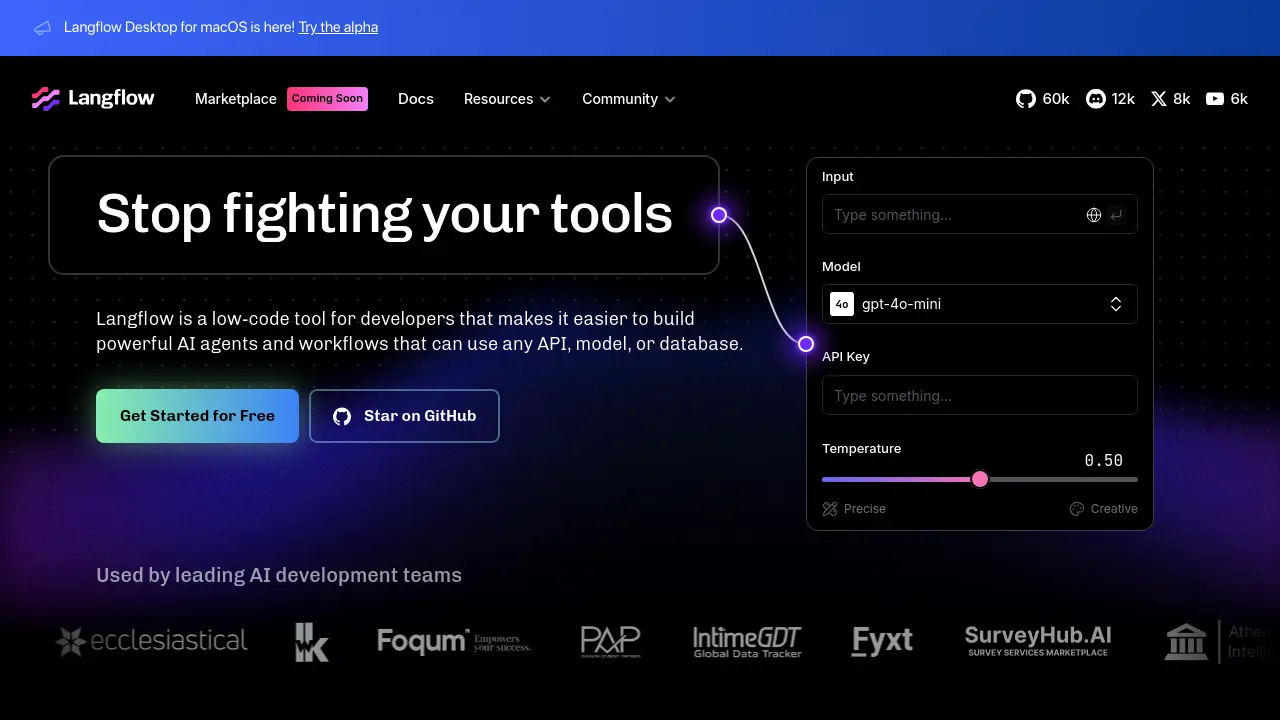Click the upper purple connector node
The image size is (1280, 720).
[718, 215]
